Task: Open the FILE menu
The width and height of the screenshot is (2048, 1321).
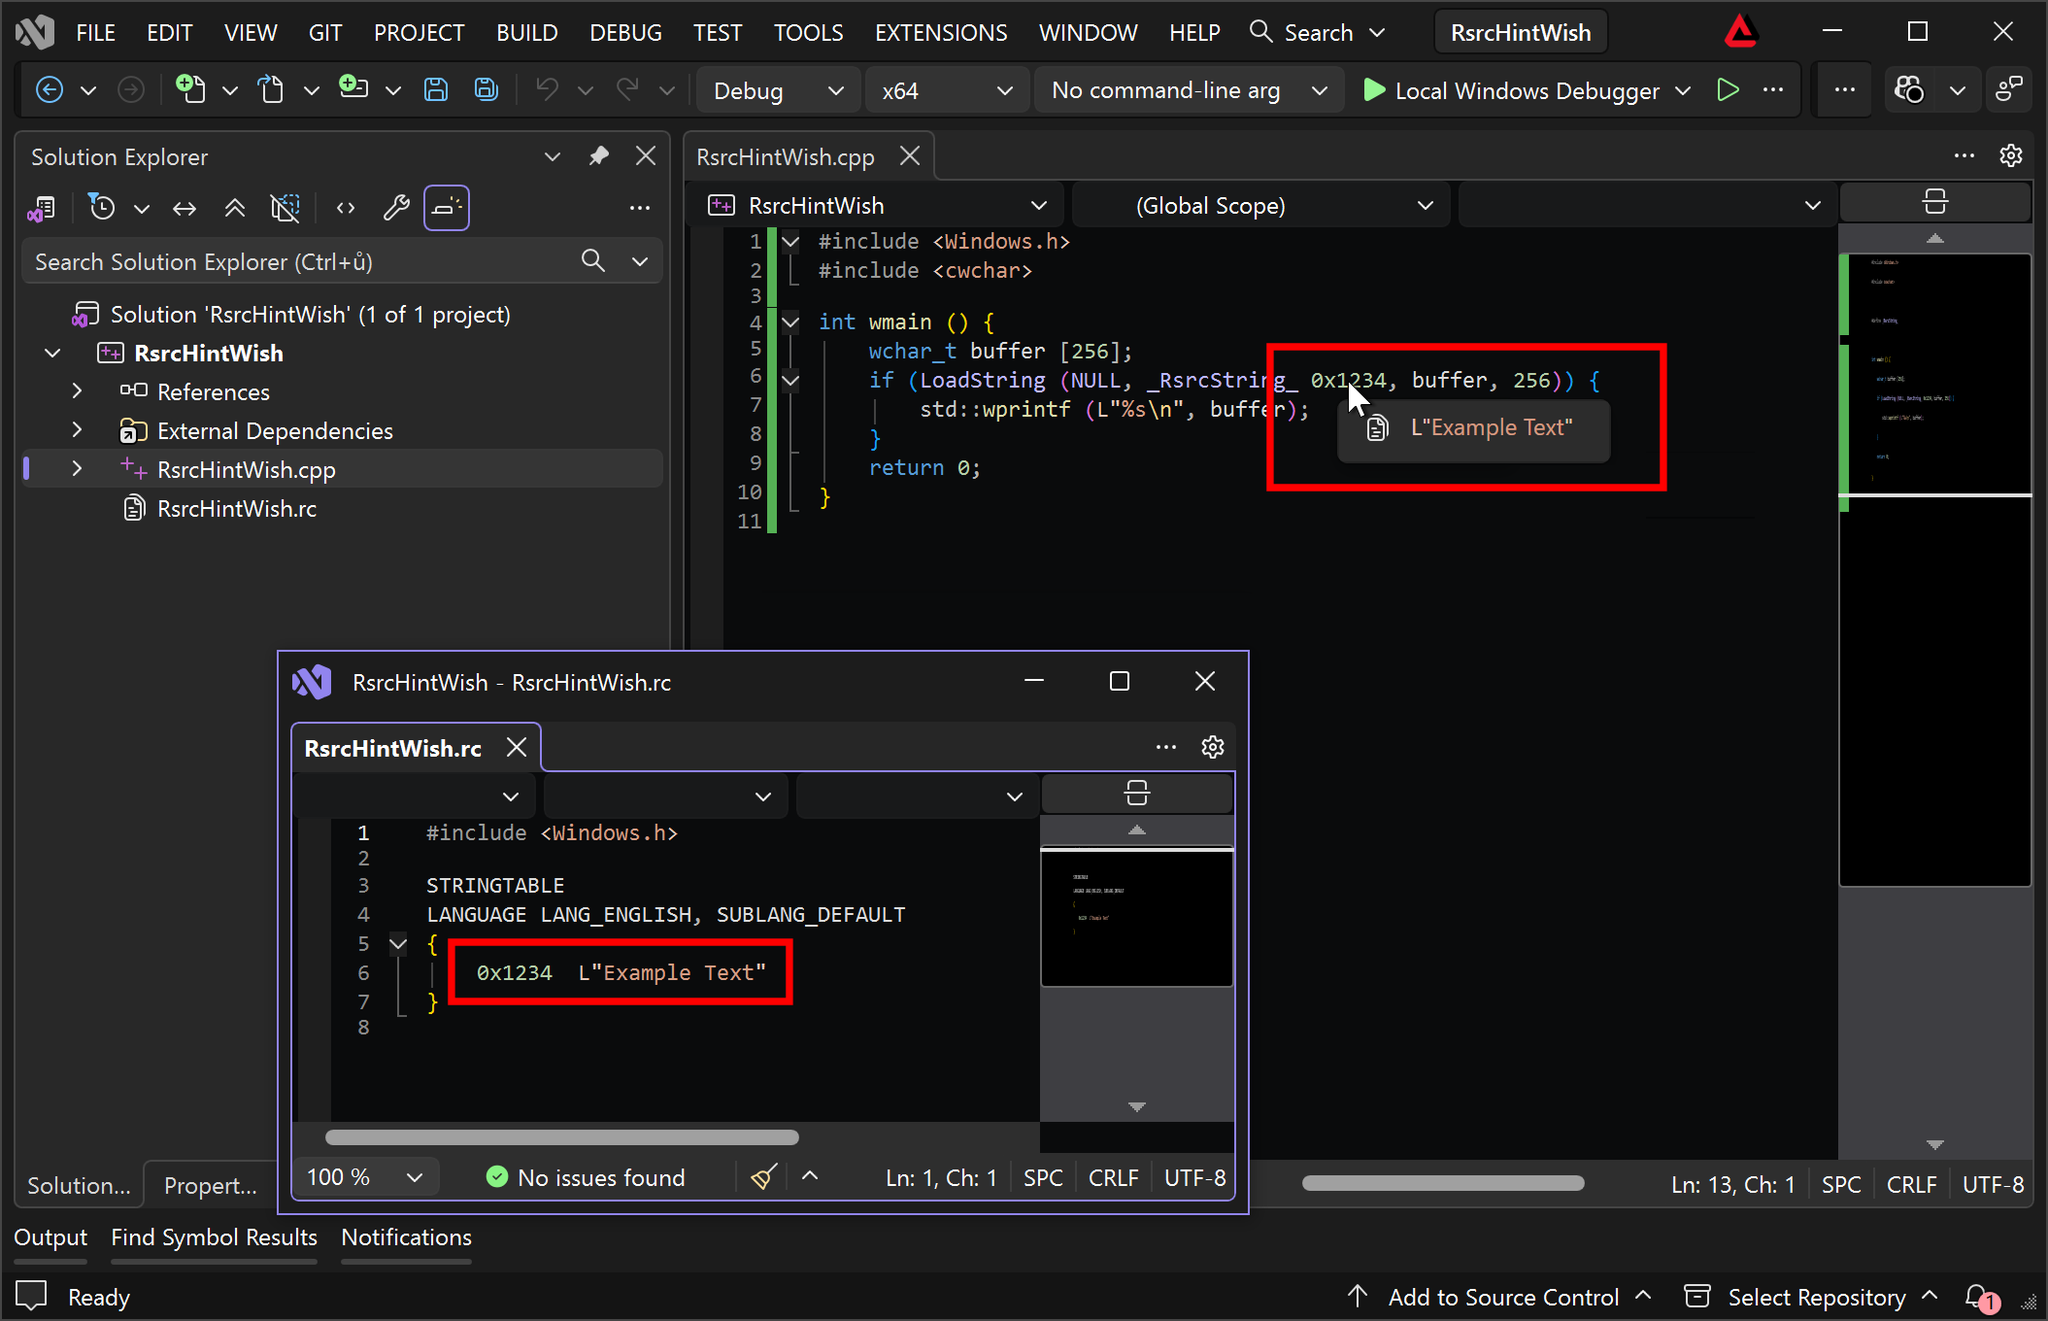Action: coord(96,33)
